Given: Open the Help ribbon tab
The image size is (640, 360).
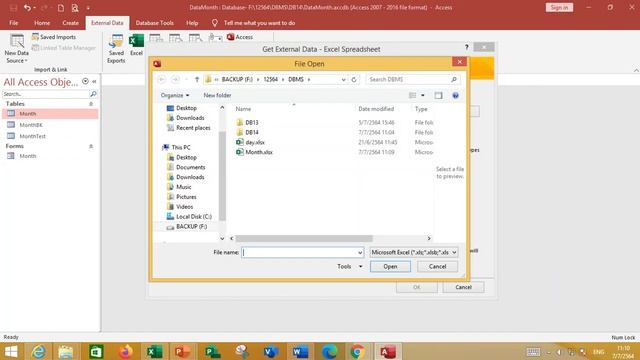Looking at the screenshot, I should [192, 23].
